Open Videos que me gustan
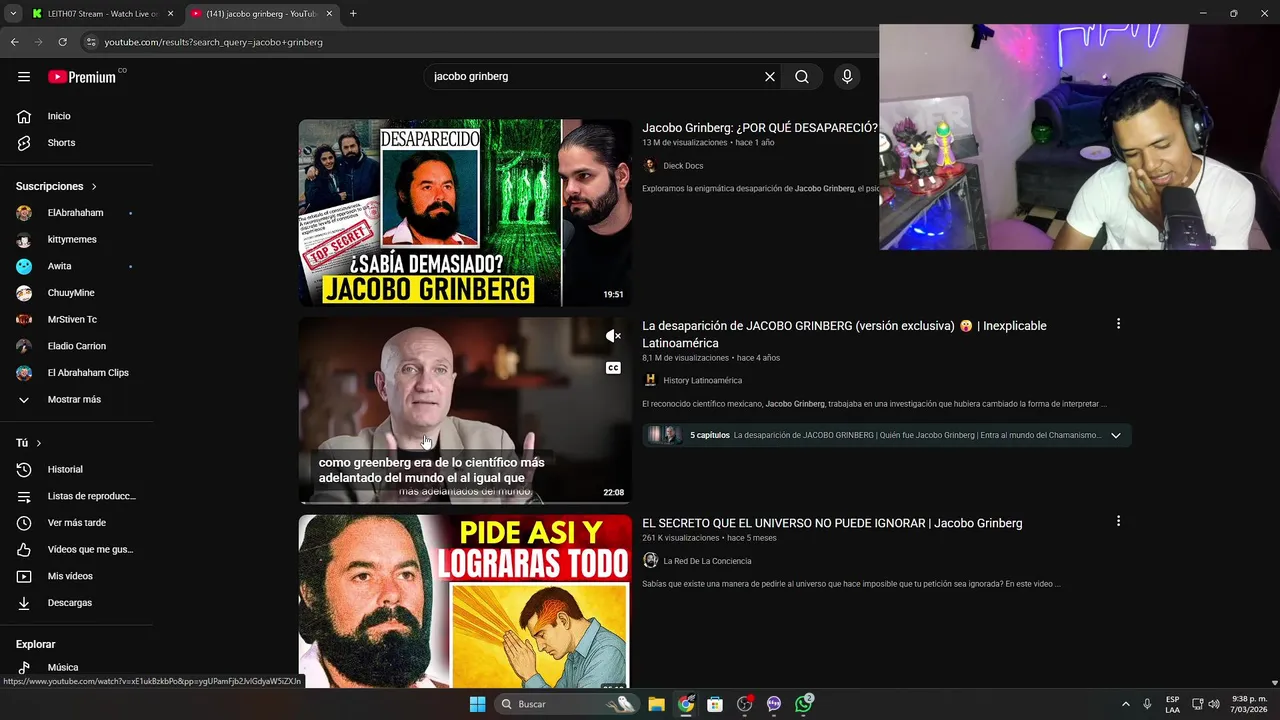The width and height of the screenshot is (1280, 720). 76,550
